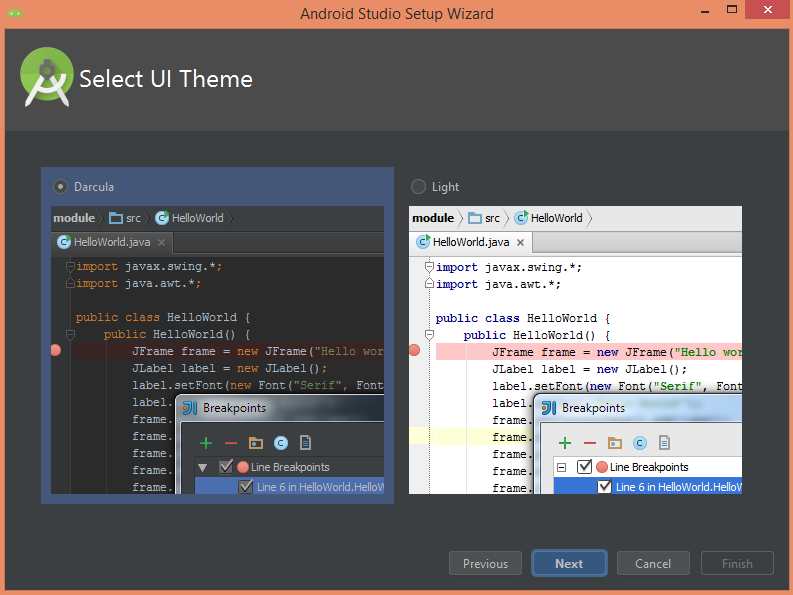This screenshot has width=793, height=595.
Task: Fold imports marker in Darcula code gutter
Action: (x=70, y=266)
